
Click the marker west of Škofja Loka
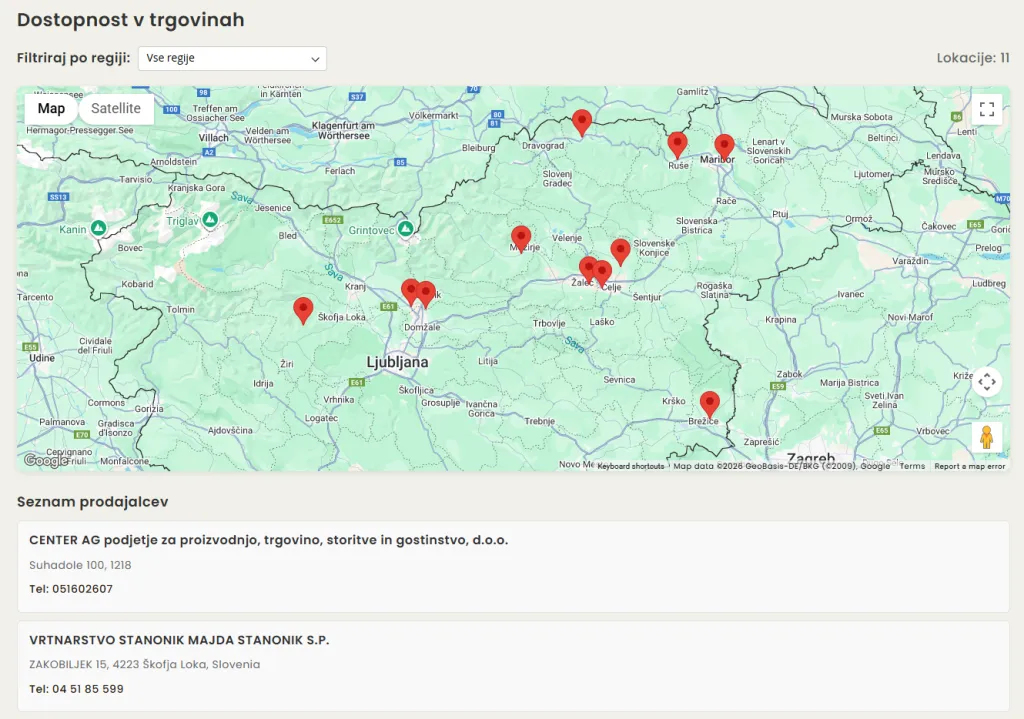pos(303,310)
